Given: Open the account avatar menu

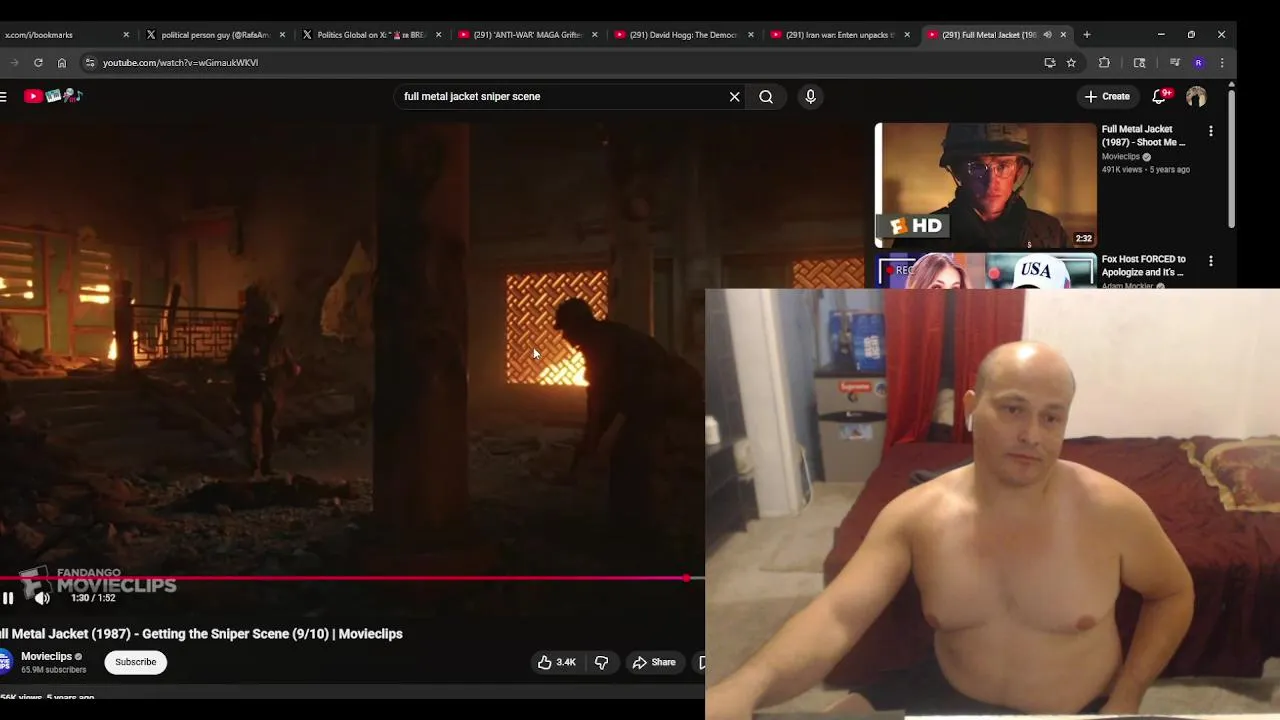Looking at the screenshot, I should [1196, 97].
